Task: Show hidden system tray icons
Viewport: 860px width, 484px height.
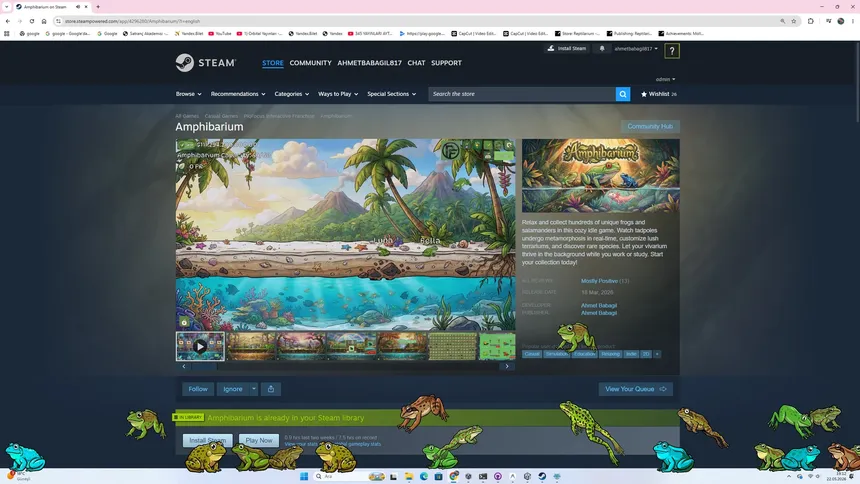Action: click(789, 476)
